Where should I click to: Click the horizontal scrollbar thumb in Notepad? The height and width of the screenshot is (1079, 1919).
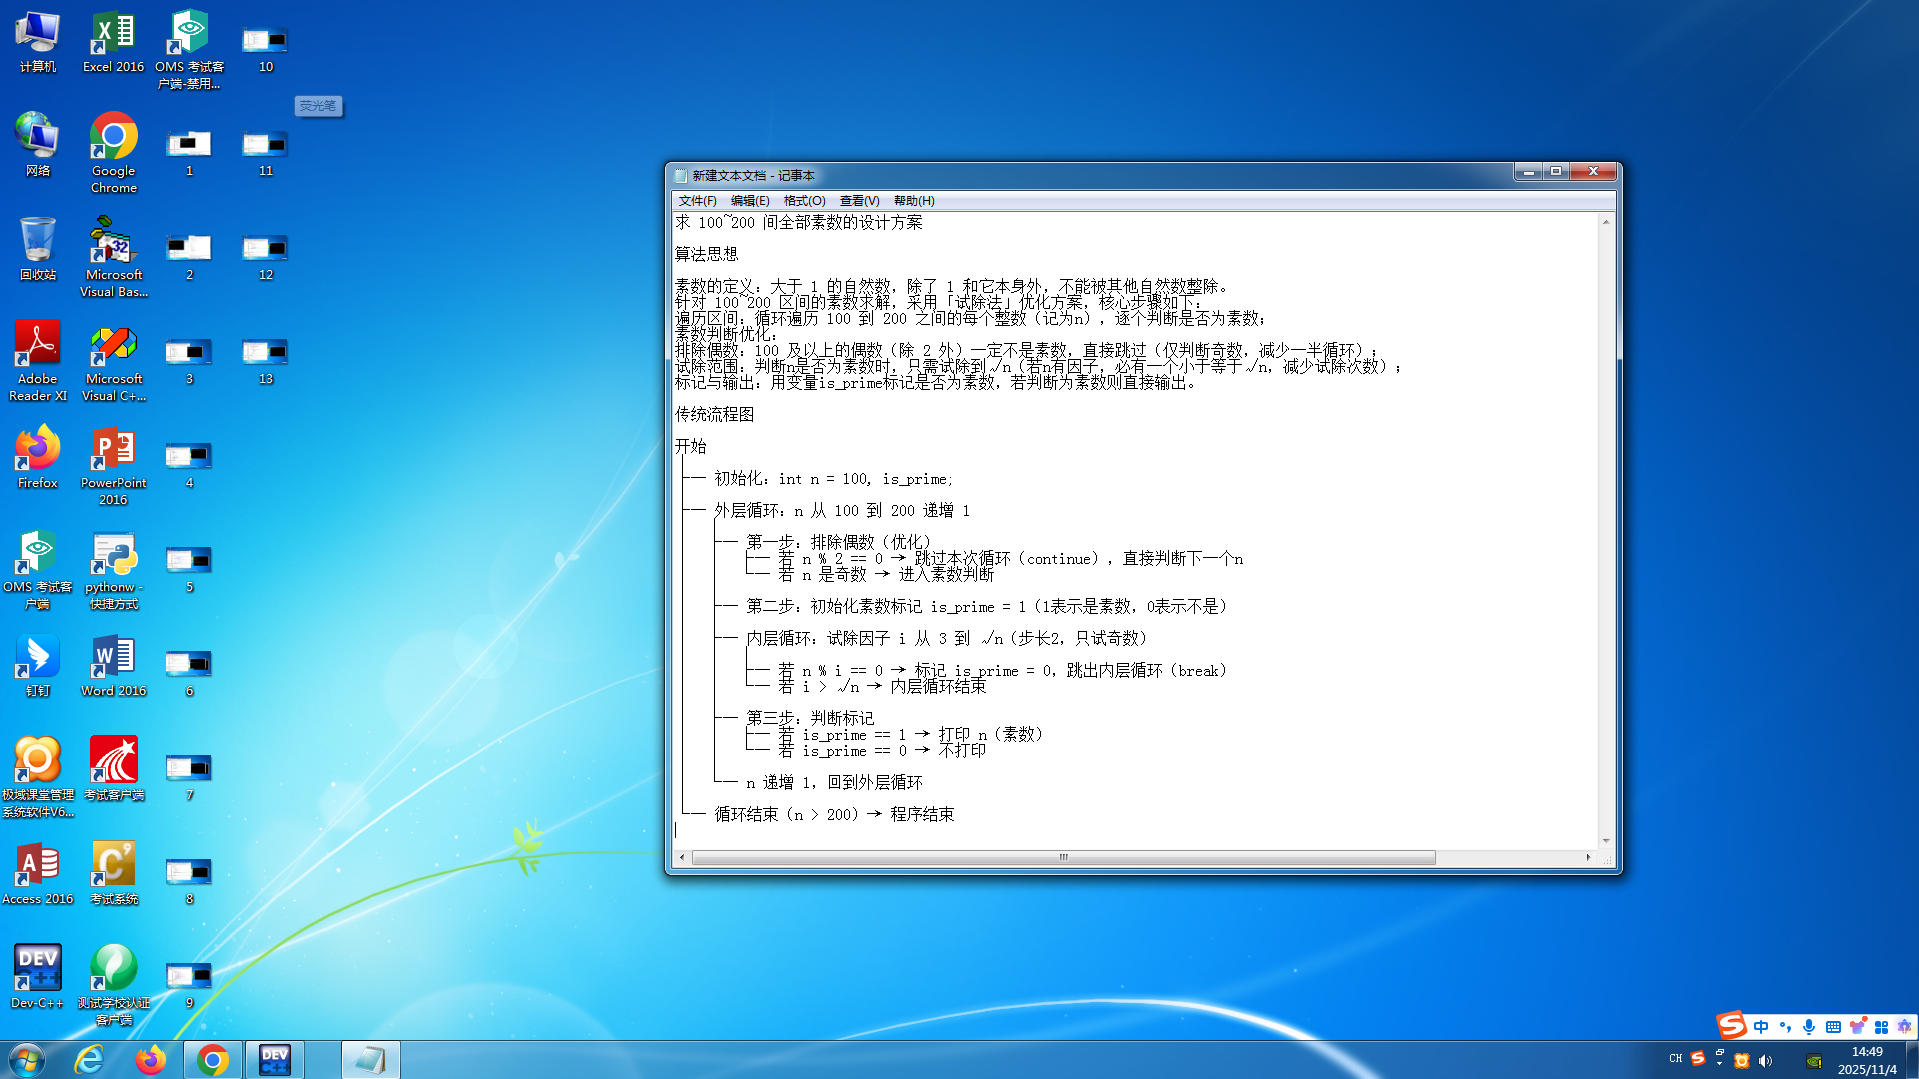1064,858
